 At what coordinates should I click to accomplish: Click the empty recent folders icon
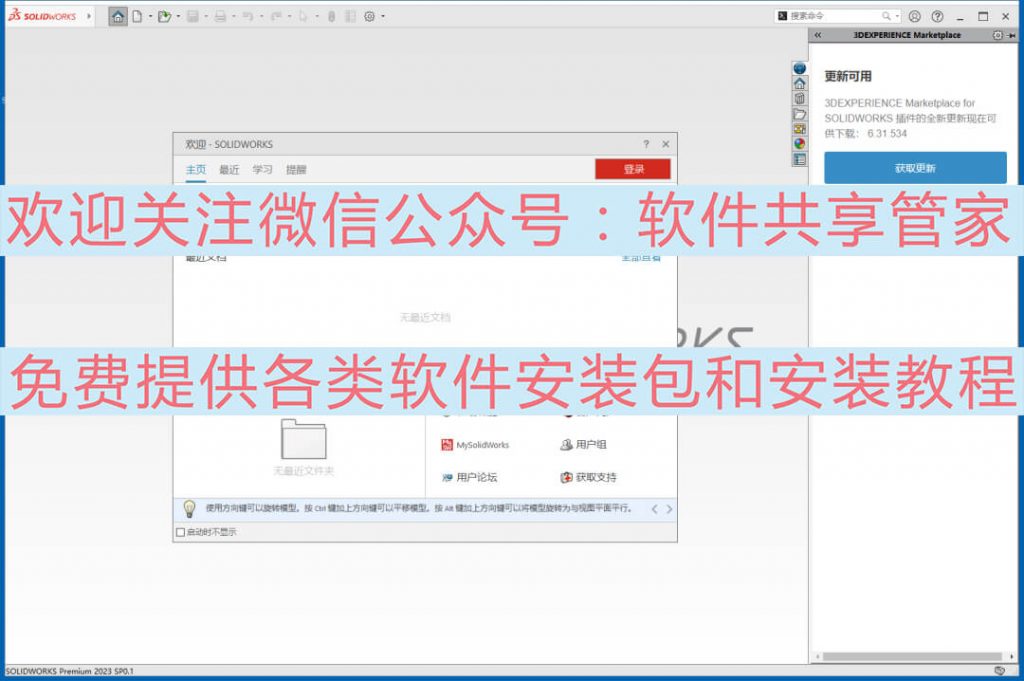pyautogui.click(x=304, y=439)
